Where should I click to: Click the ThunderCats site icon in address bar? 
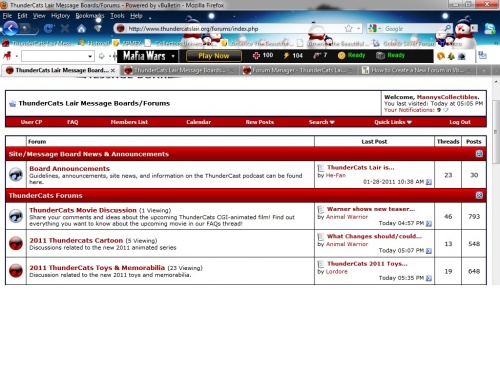coord(120,29)
